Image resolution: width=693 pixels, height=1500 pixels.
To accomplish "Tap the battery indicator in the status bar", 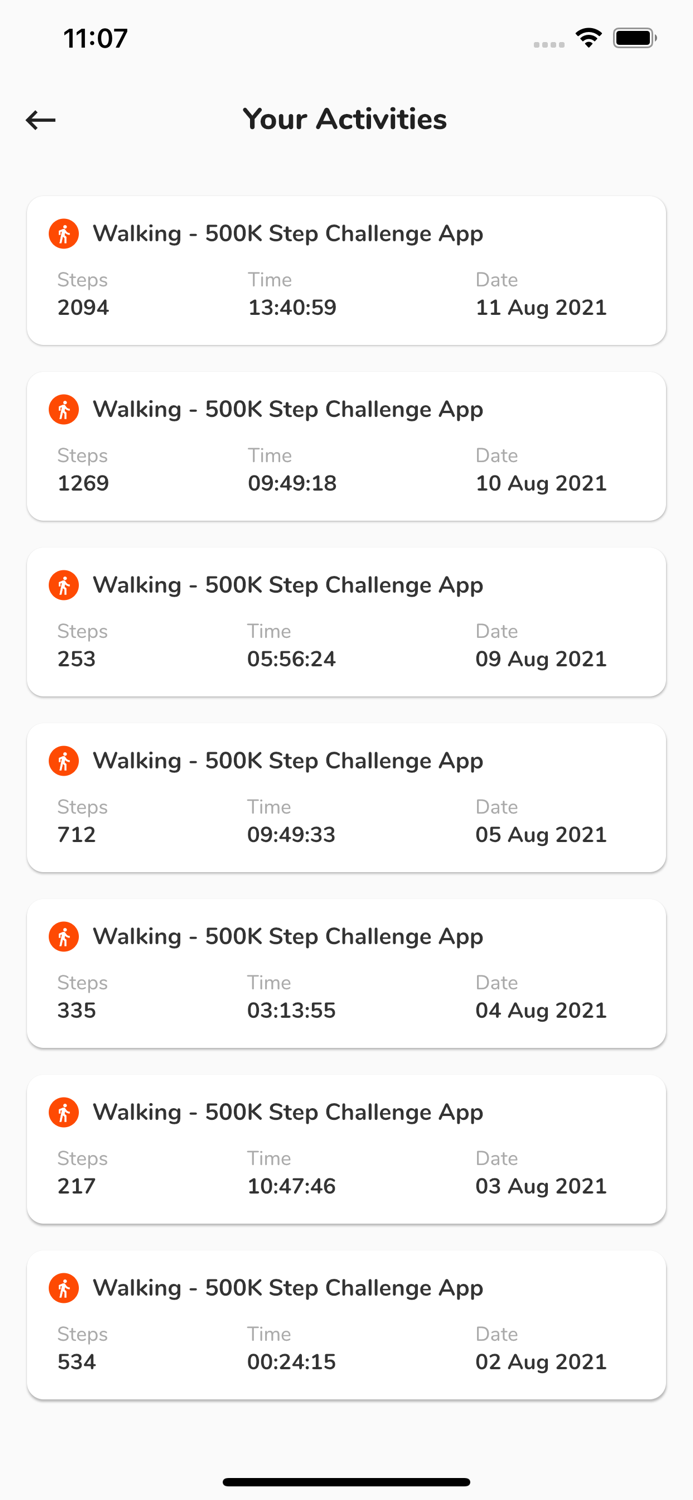I will tap(634, 37).
